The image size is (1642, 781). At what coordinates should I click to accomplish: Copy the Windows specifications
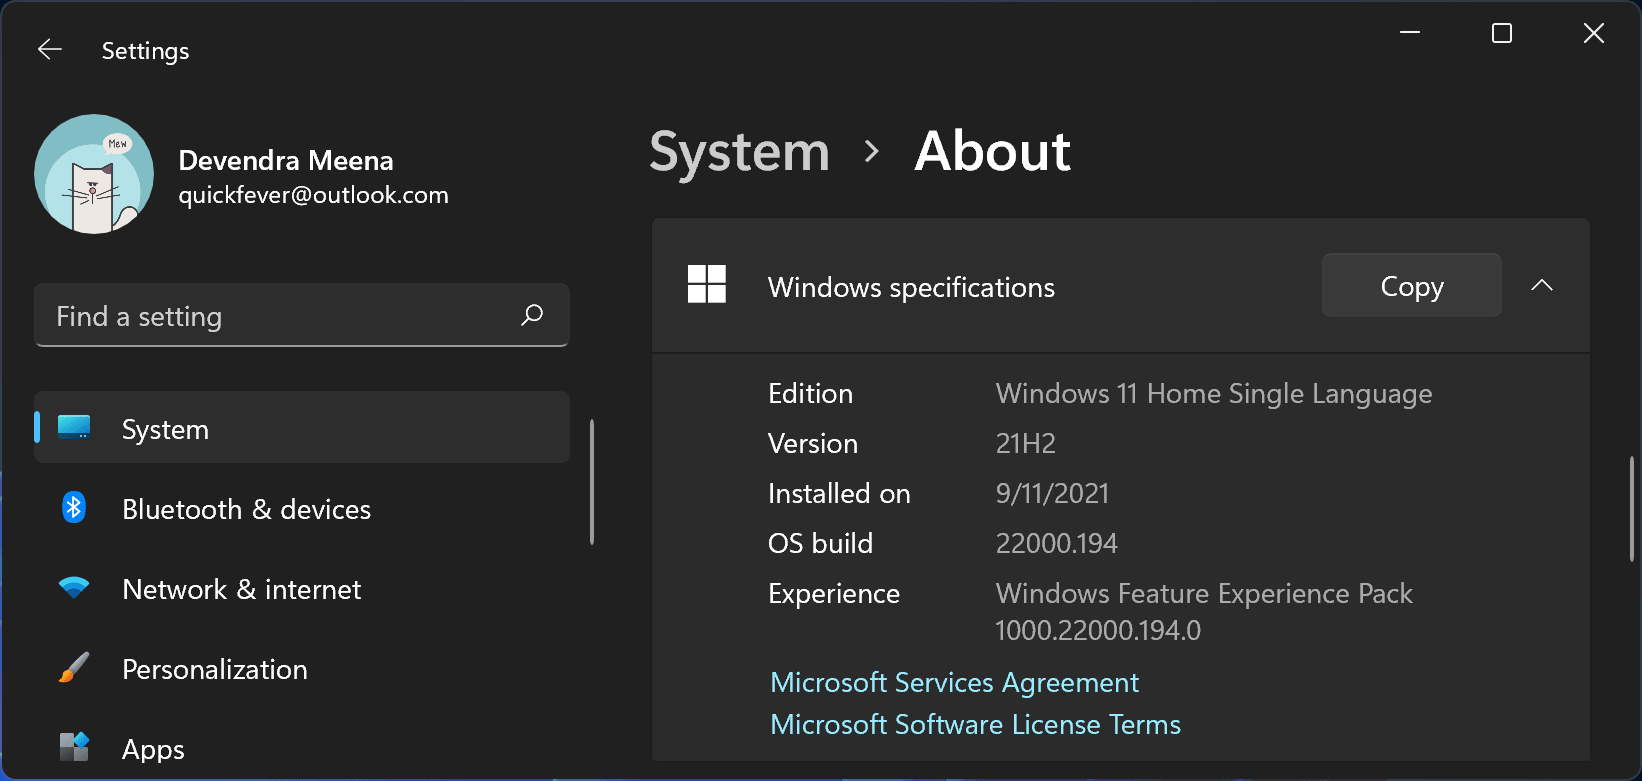click(1411, 286)
